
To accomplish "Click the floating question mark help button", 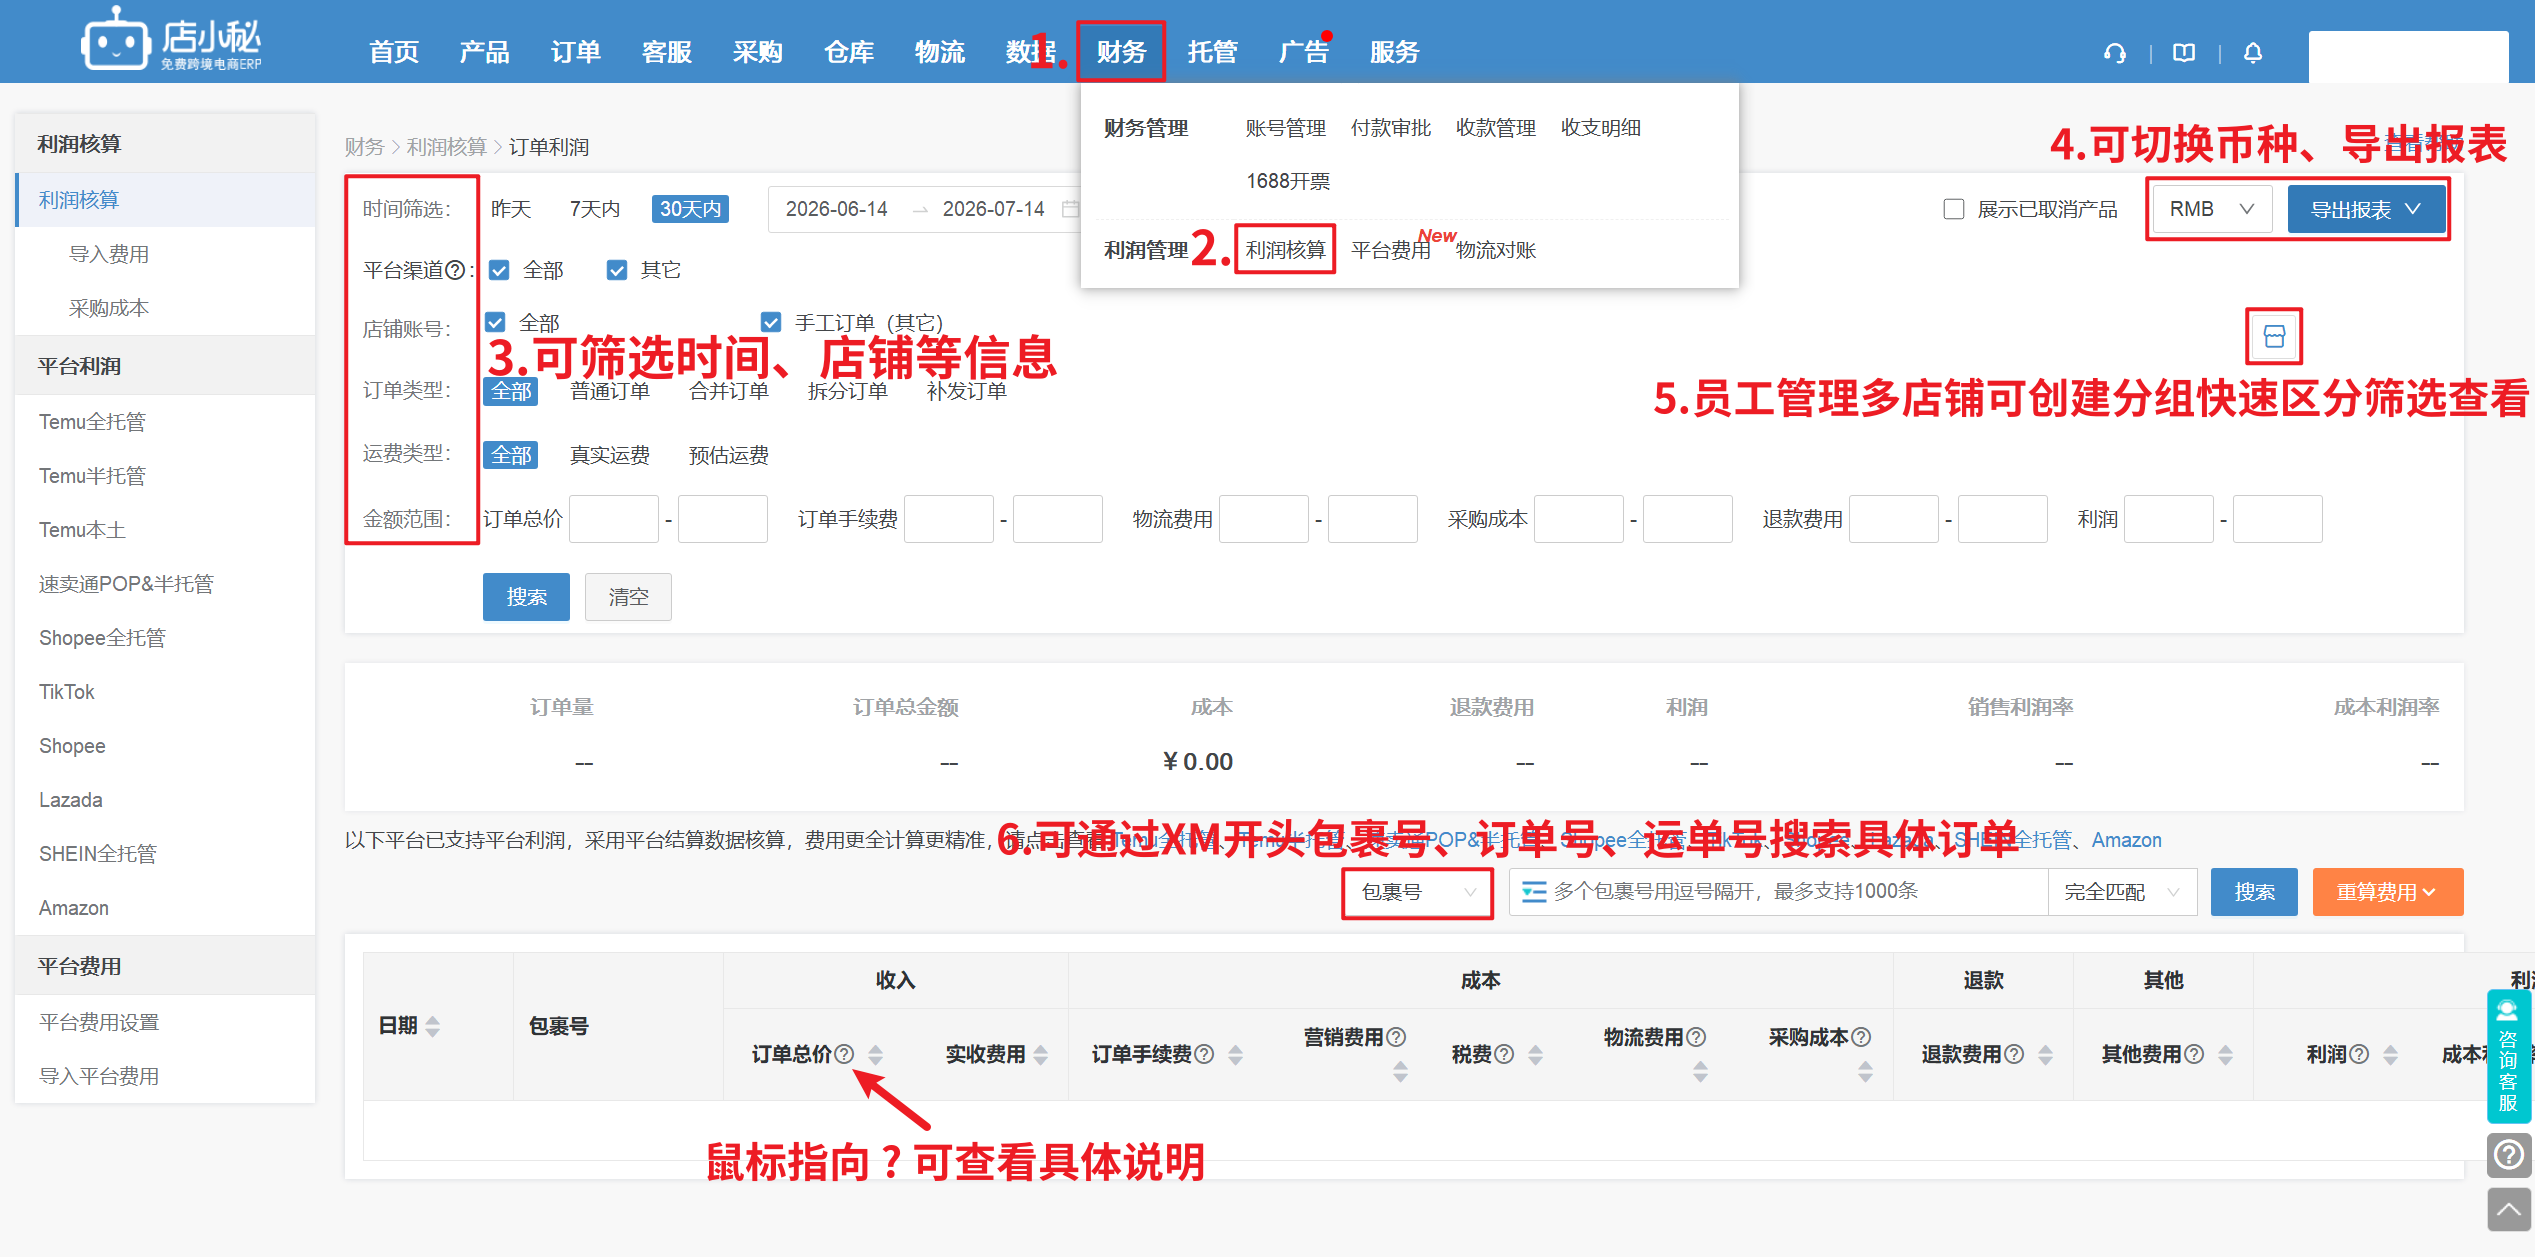I will (2509, 1155).
